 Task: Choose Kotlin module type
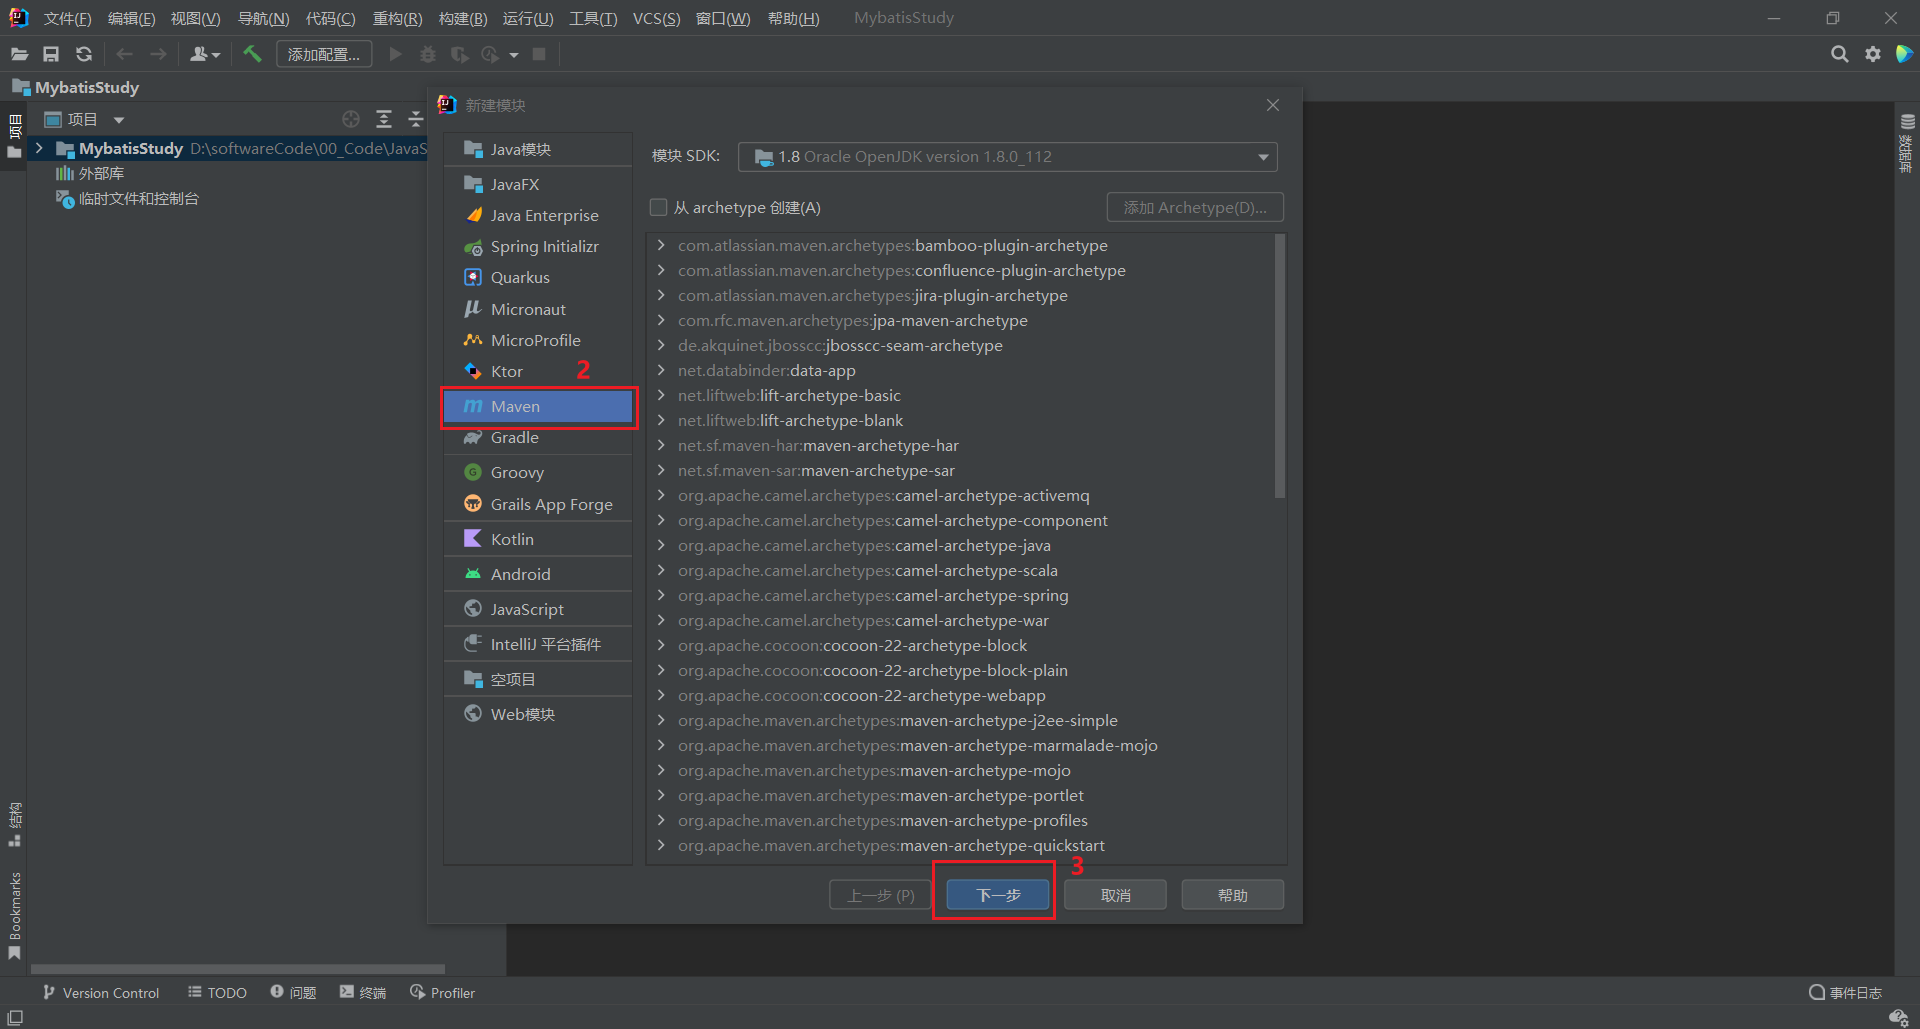pos(538,539)
